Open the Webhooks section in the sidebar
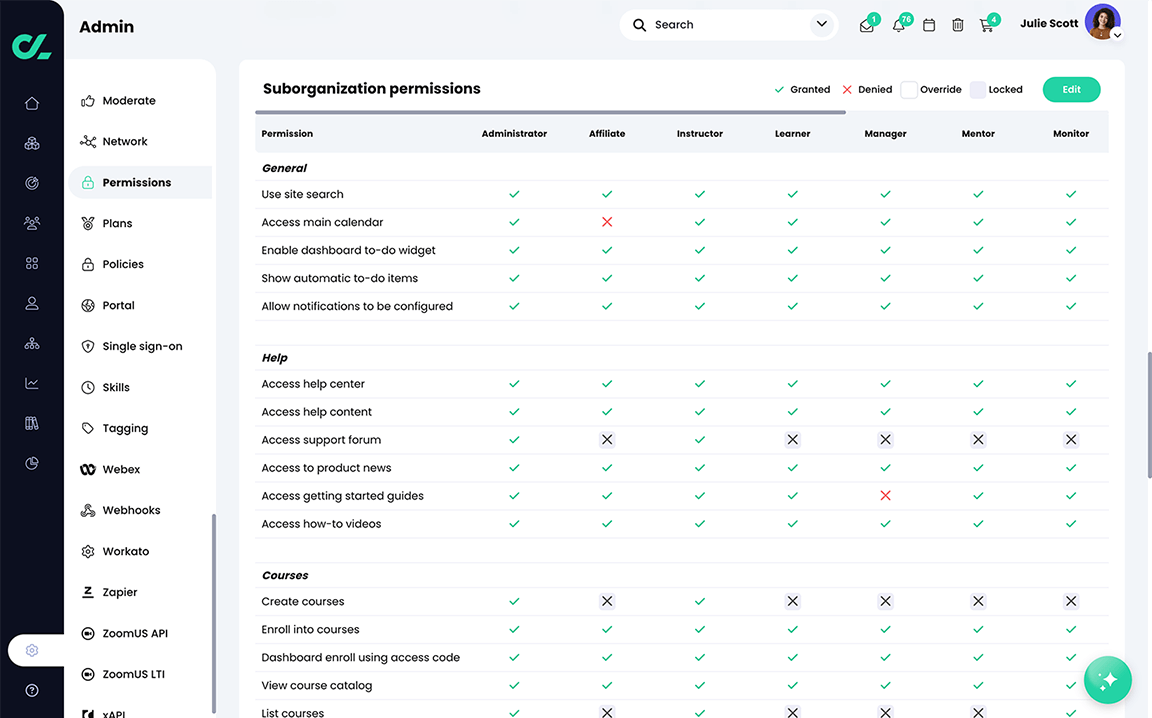This screenshot has width=1152, height=718. coord(130,510)
